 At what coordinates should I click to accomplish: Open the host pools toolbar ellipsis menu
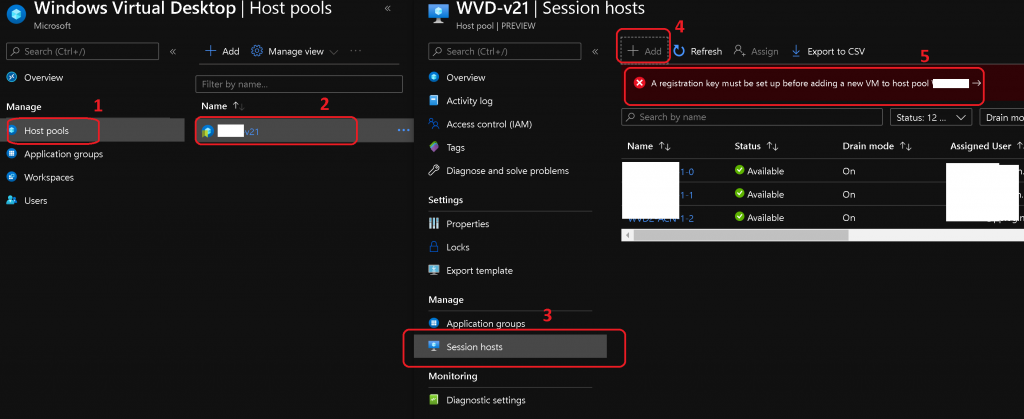pos(355,52)
